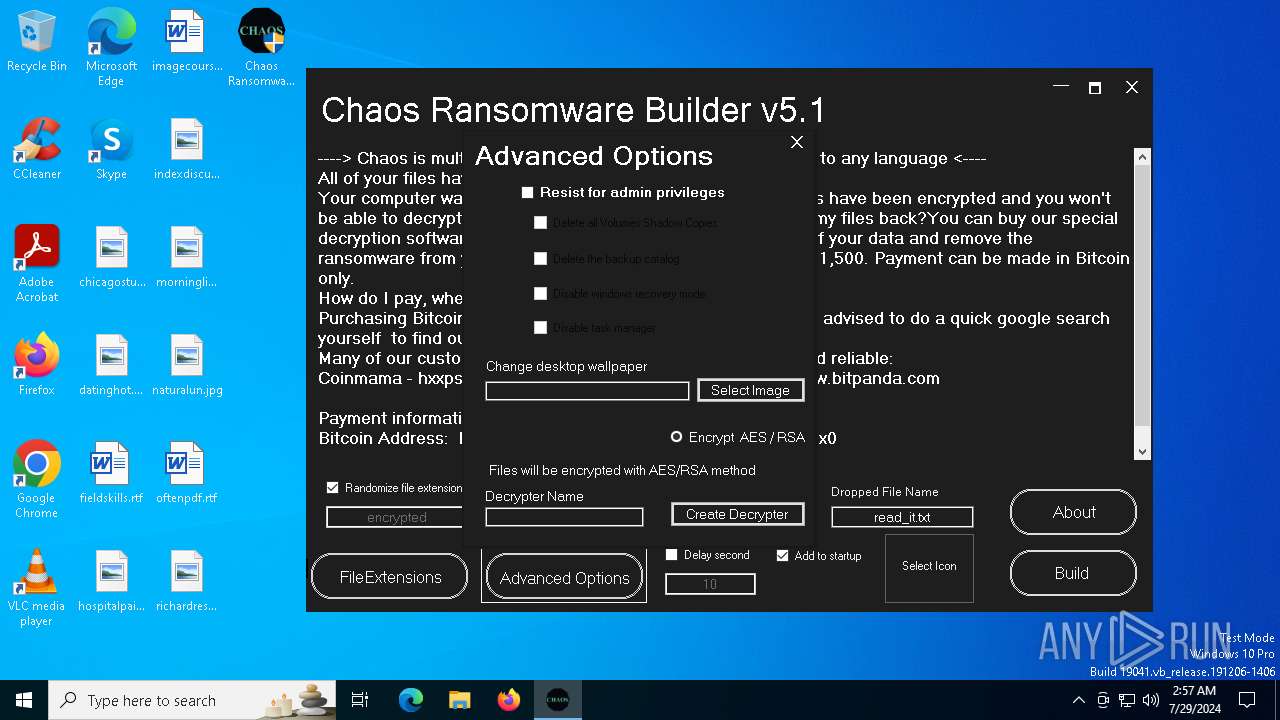The height and width of the screenshot is (720, 1280).
Task: Open File Explorer from taskbar
Action: pyautogui.click(x=460, y=700)
